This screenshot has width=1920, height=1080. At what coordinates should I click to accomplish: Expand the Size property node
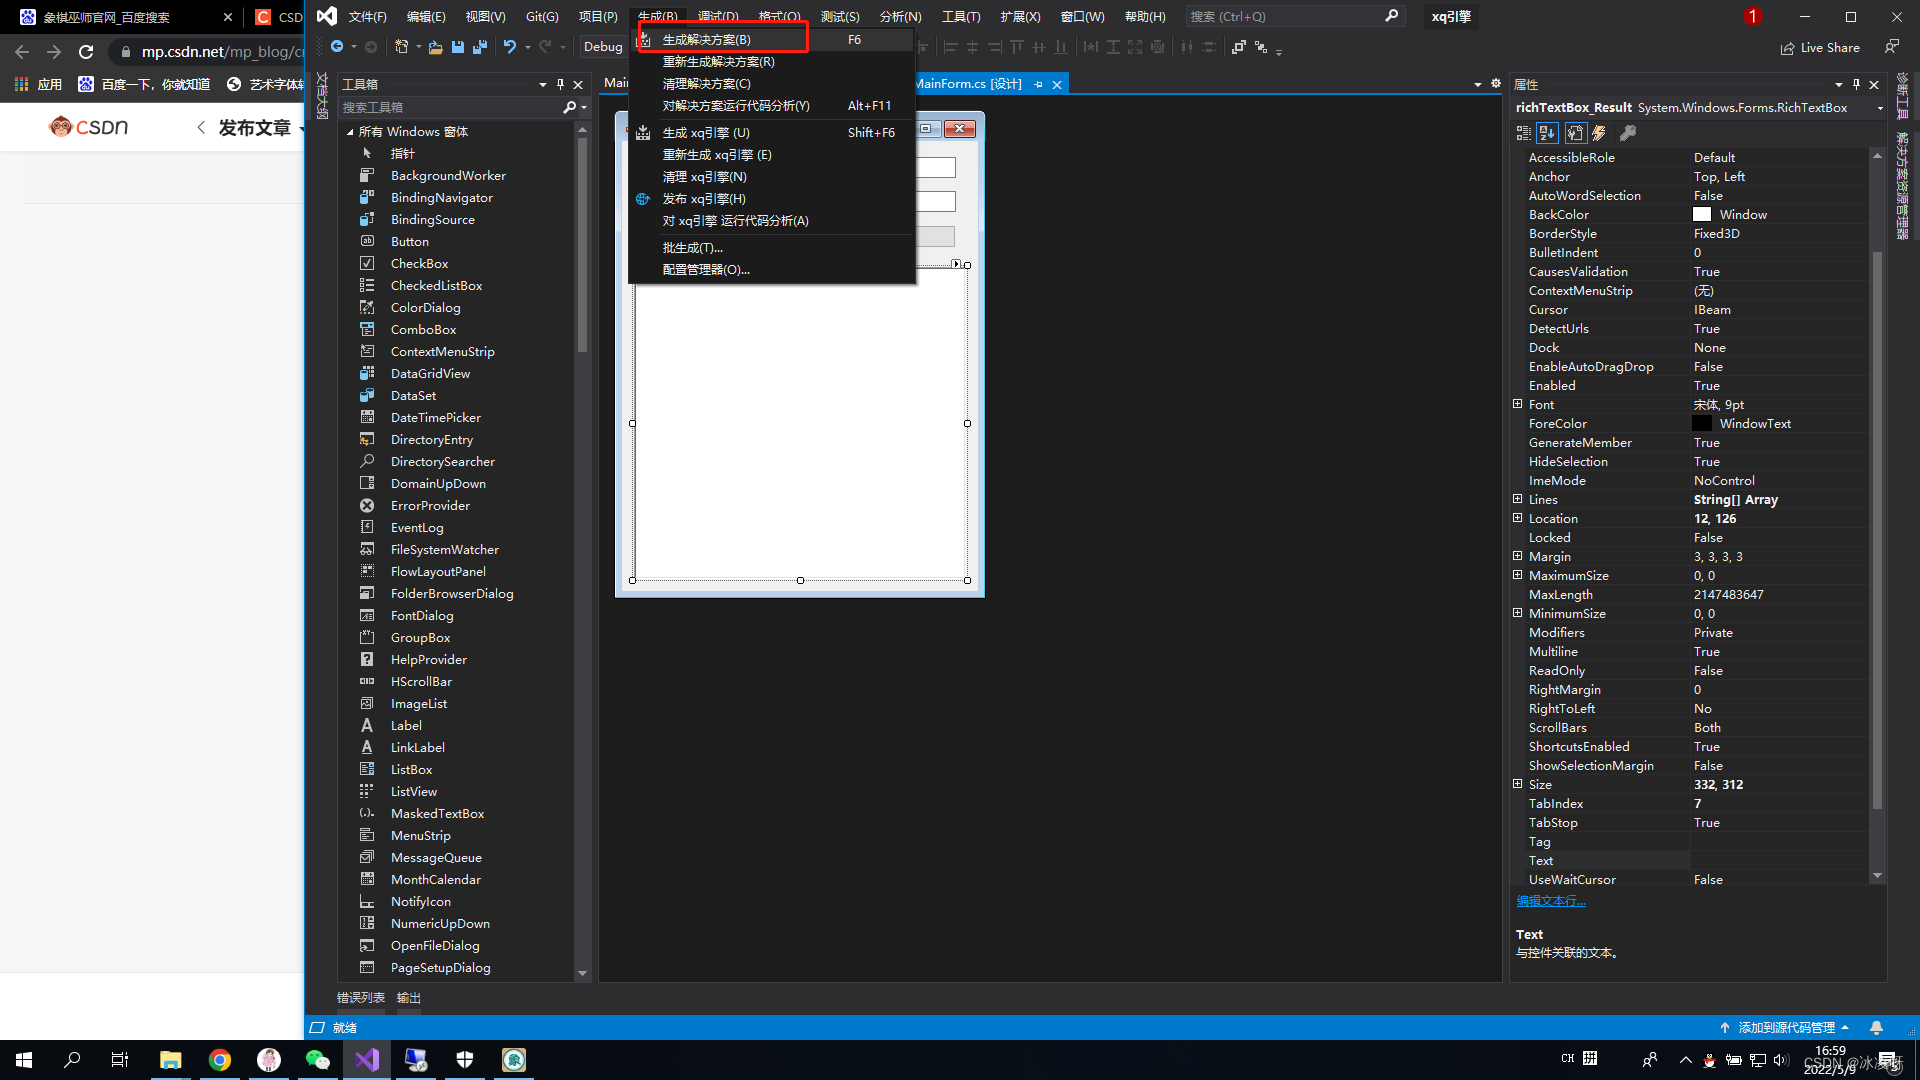(x=1517, y=784)
